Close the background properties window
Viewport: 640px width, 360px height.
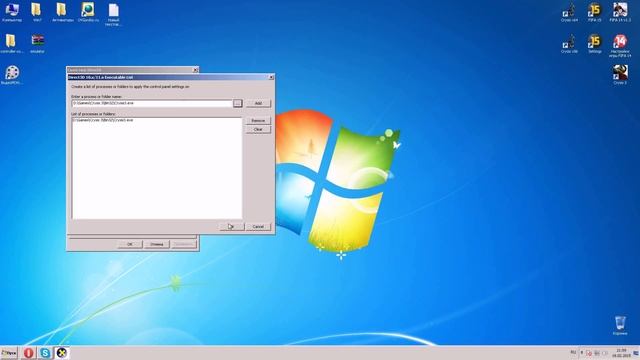pyautogui.click(x=195, y=70)
